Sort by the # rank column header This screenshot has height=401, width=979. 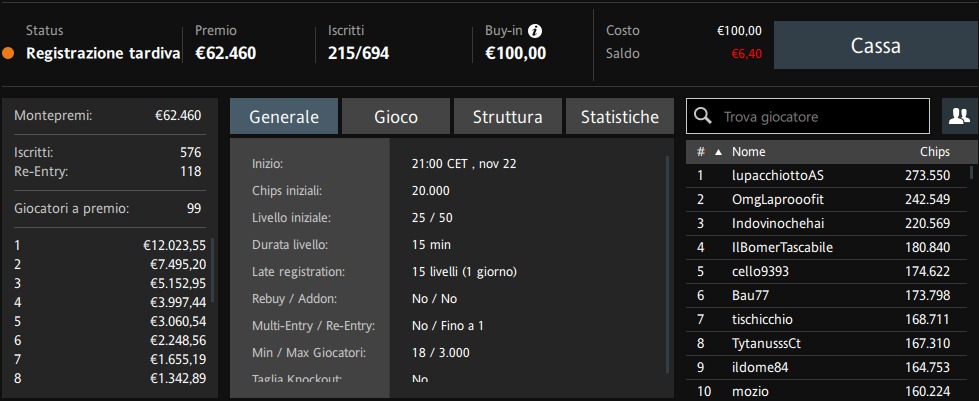(x=701, y=152)
